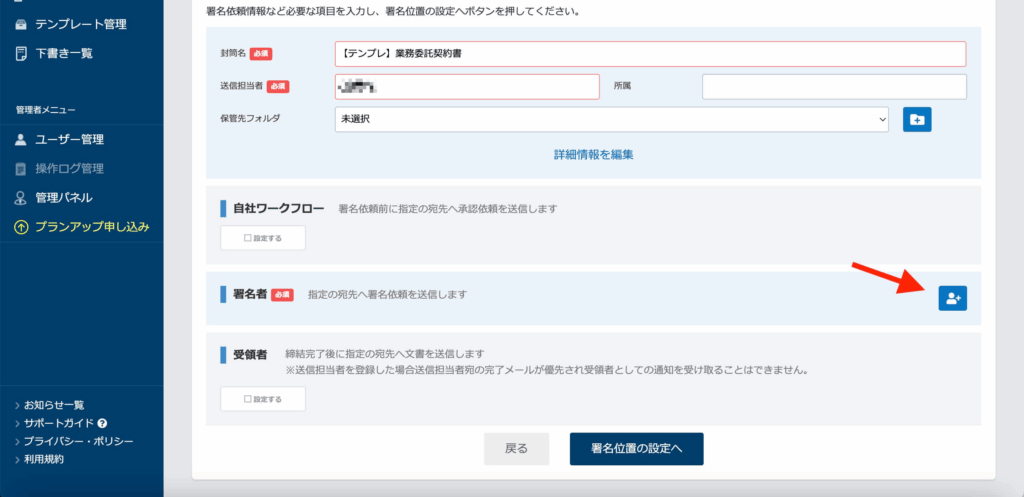Click the 操作ログ管理 log icon
The width and height of the screenshot is (1024, 497).
(x=22, y=168)
